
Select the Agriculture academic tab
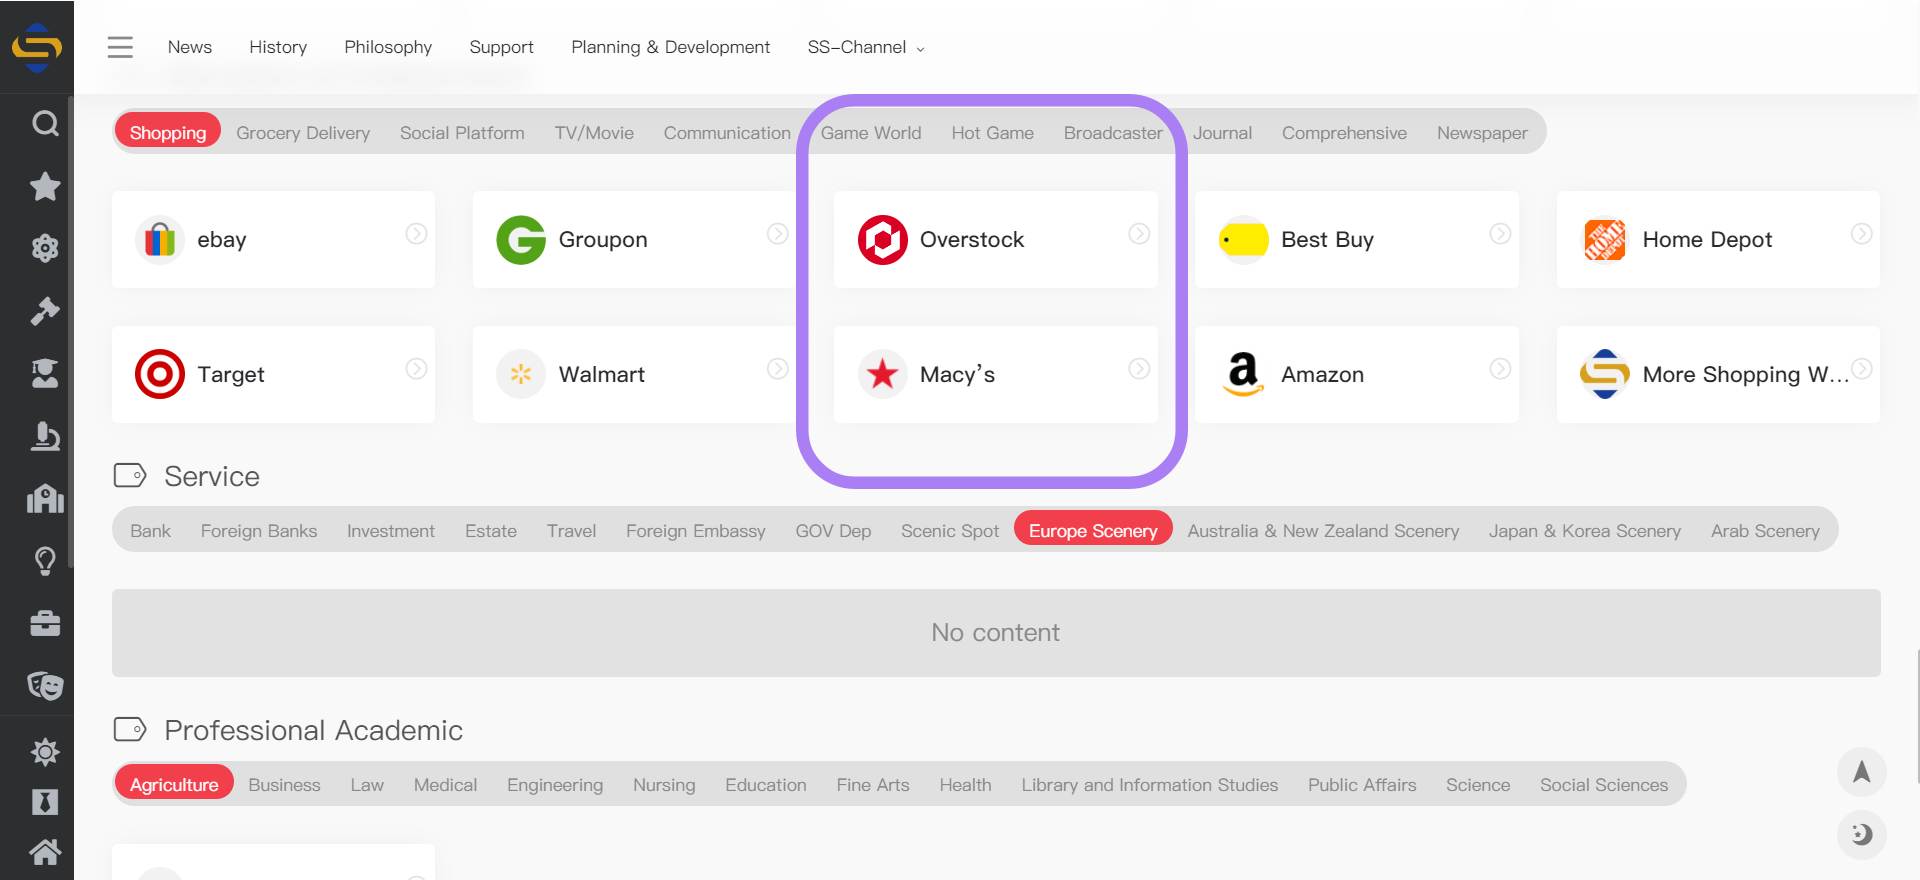[174, 784]
